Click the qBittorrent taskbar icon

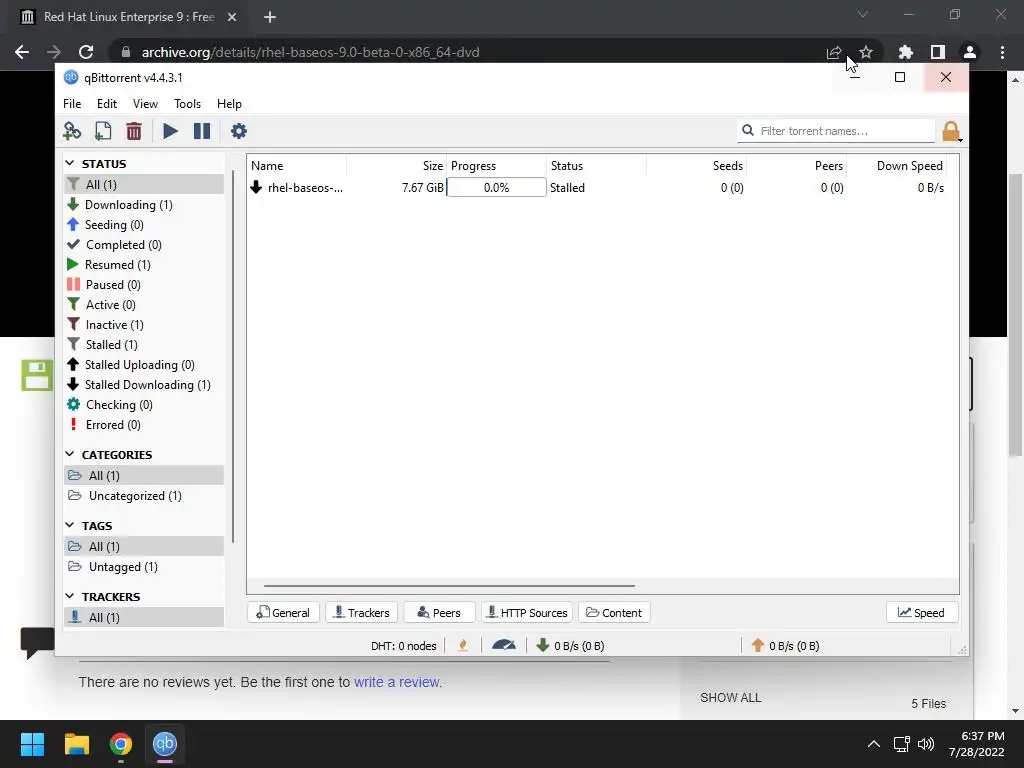[x=165, y=744]
